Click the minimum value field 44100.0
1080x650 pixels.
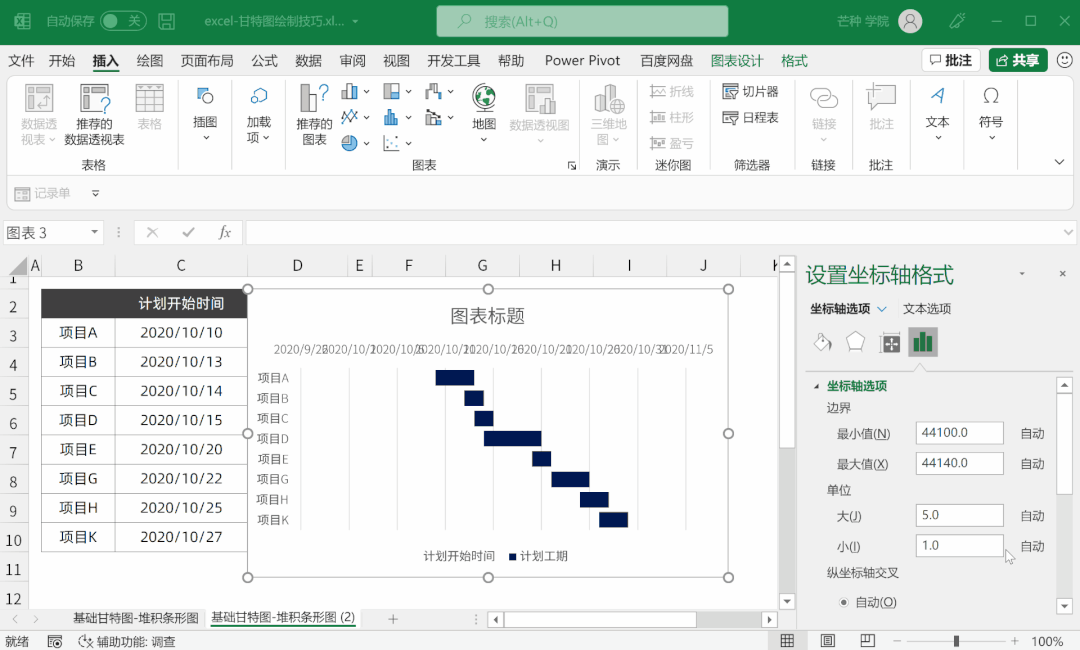(959, 433)
